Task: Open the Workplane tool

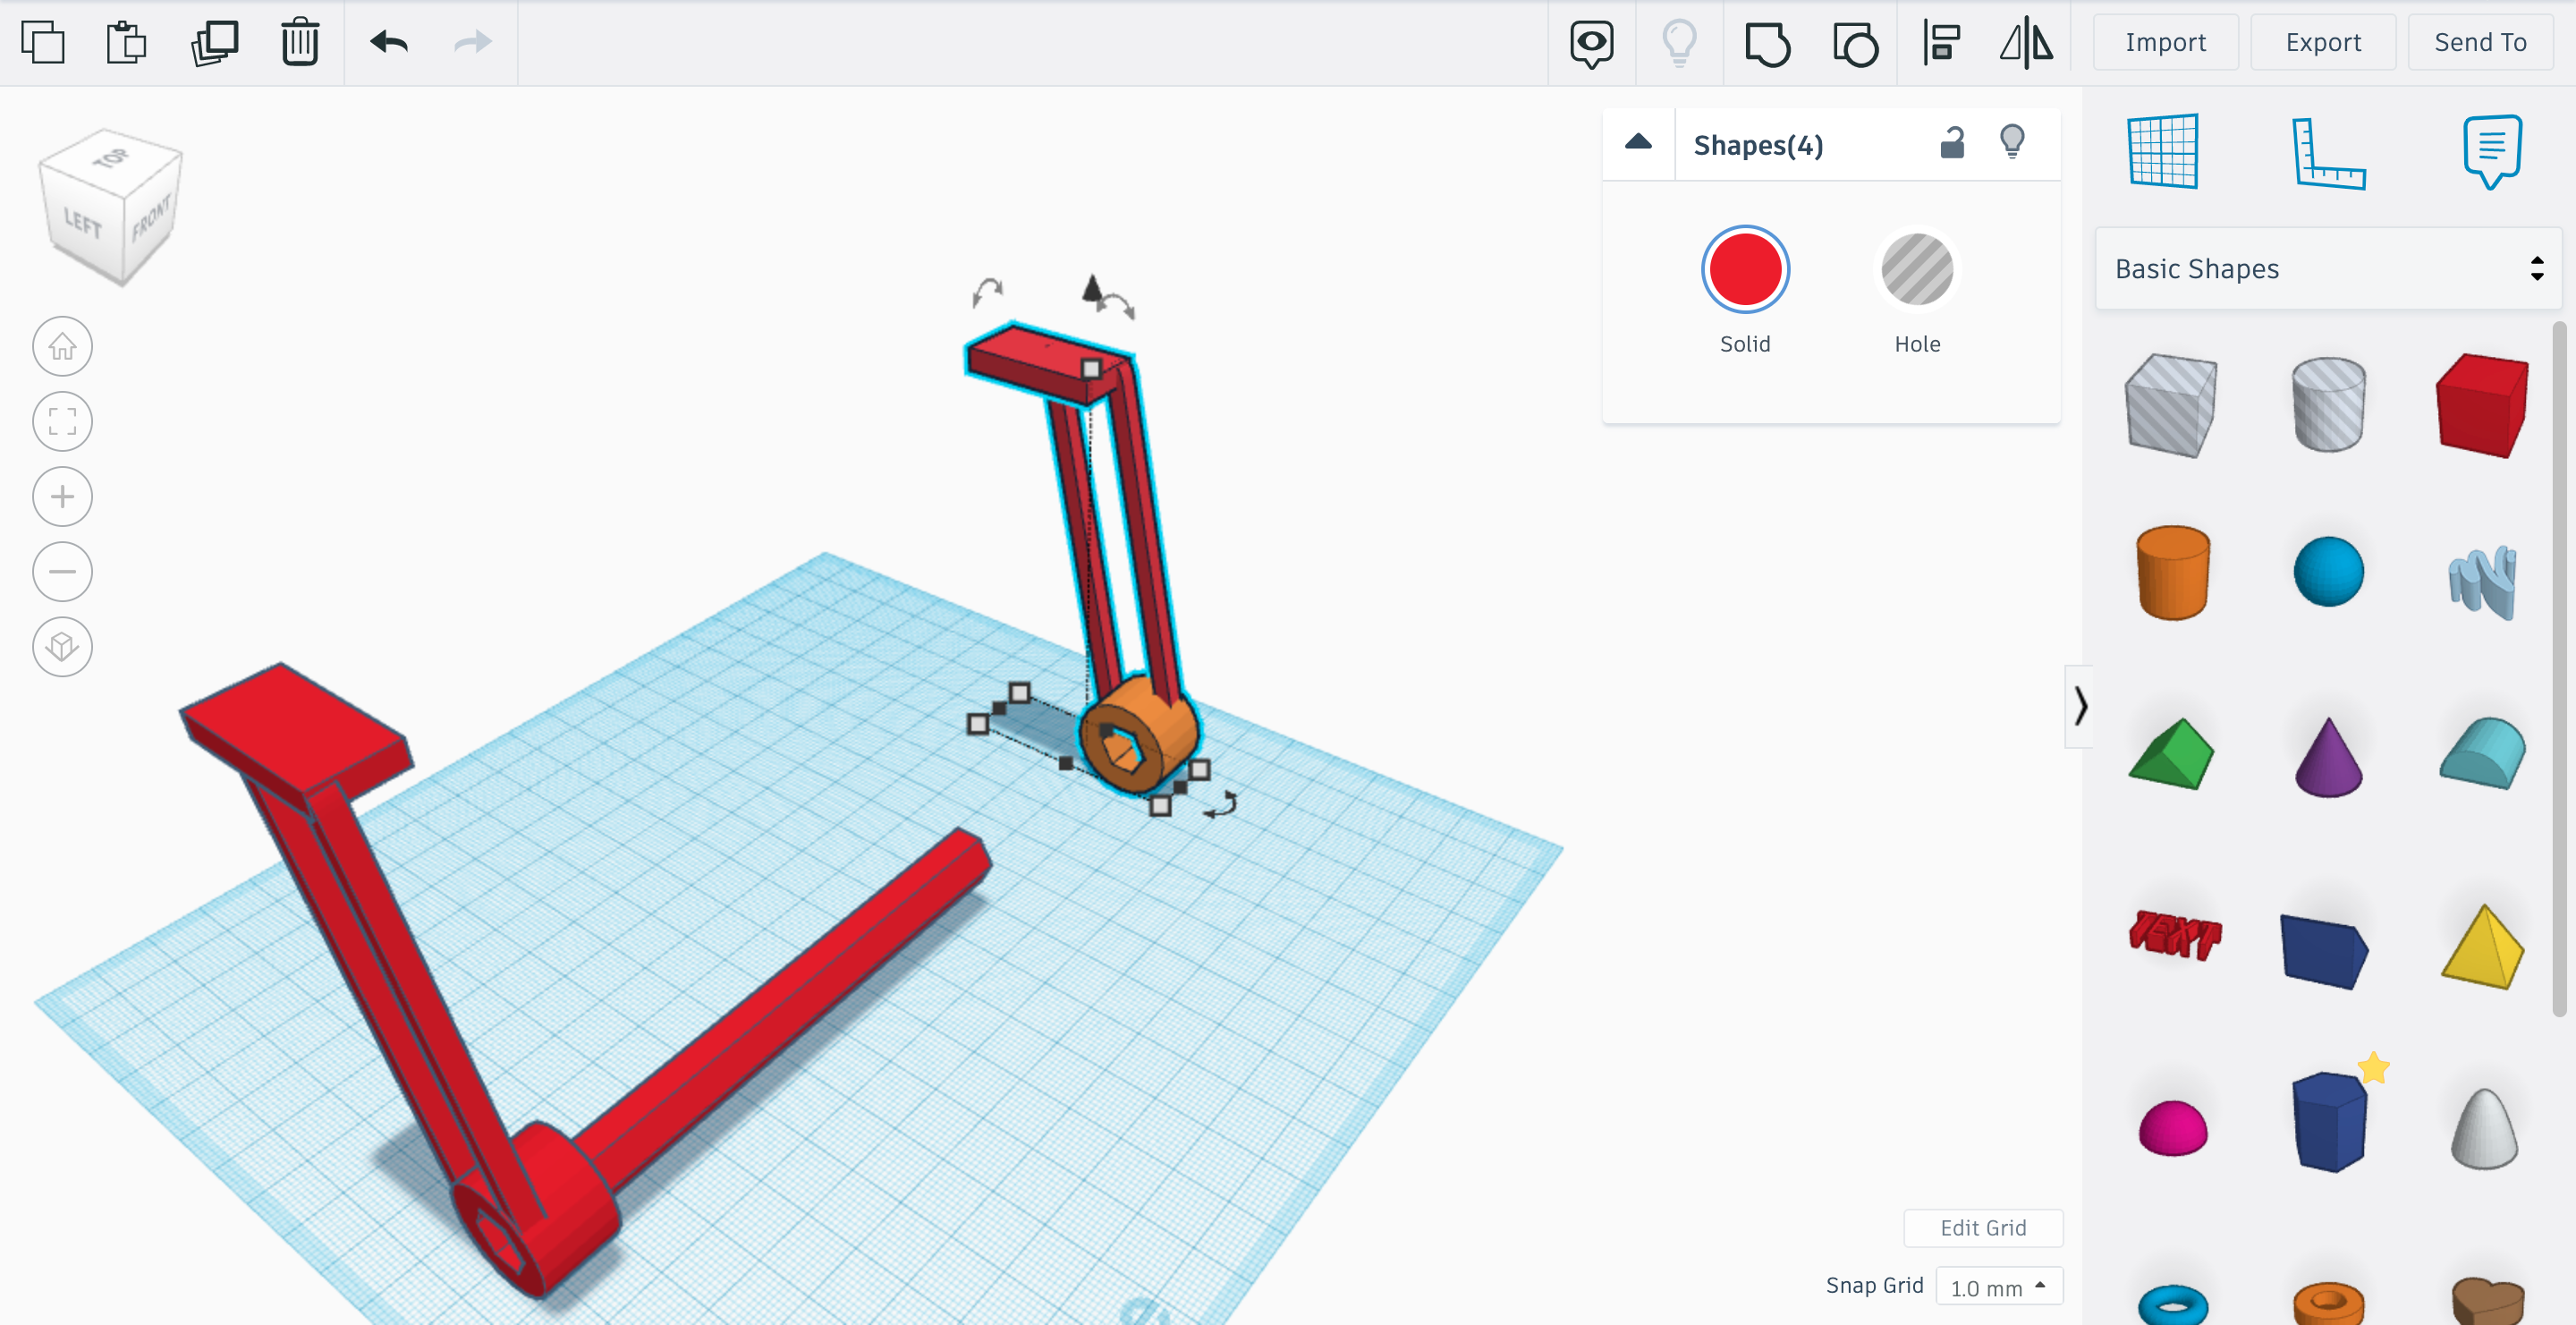Action: [2163, 152]
